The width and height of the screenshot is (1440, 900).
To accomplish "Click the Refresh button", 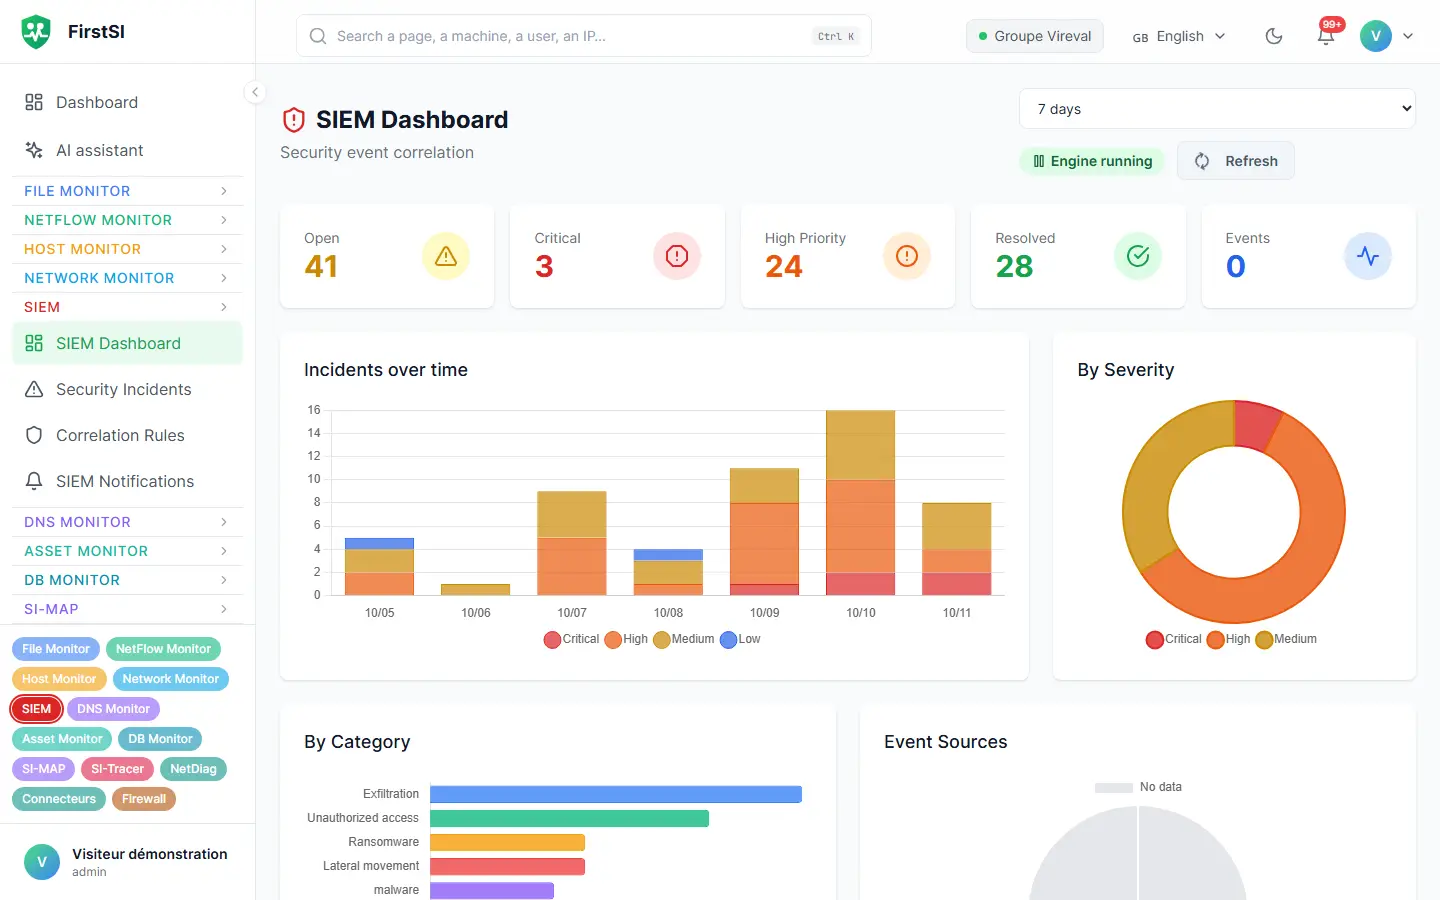I will coord(1236,161).
